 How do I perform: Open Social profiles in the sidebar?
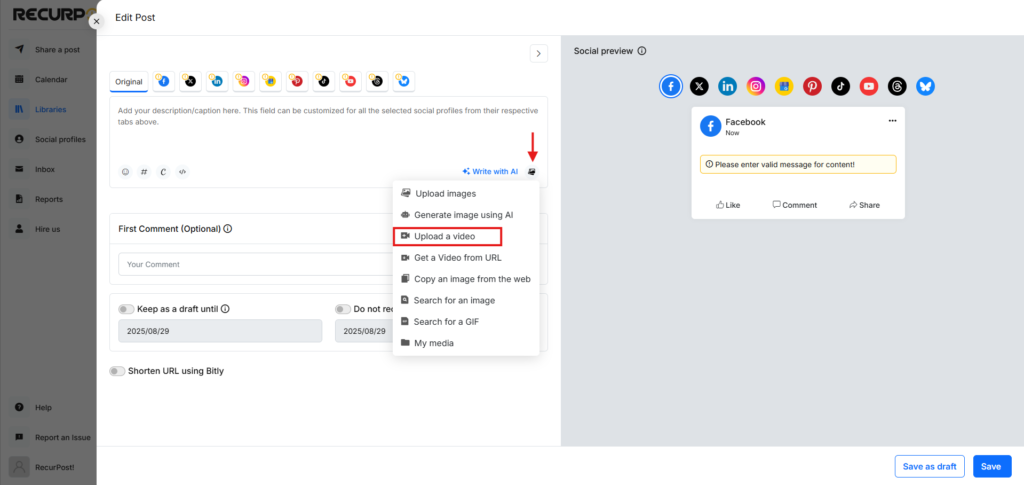pos(48,139)
